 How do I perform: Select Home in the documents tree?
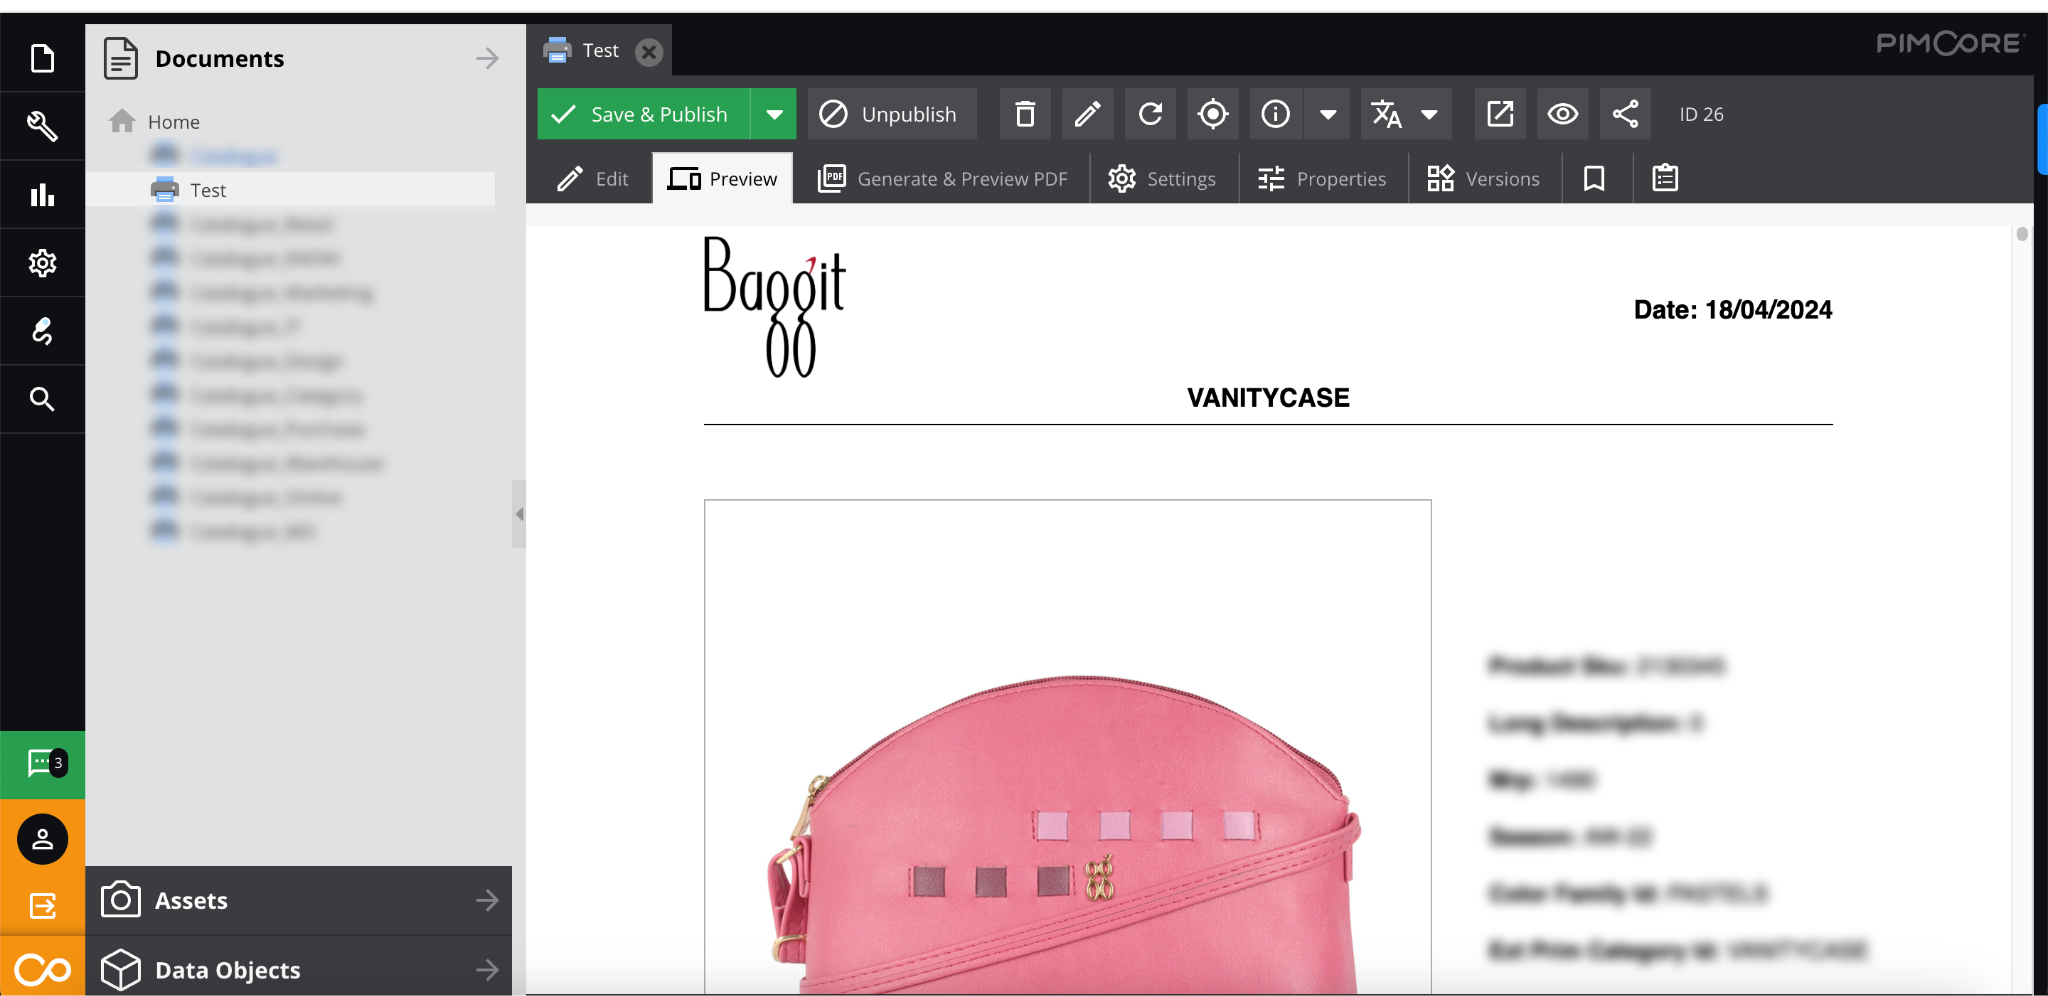click(x=174, y=122)
